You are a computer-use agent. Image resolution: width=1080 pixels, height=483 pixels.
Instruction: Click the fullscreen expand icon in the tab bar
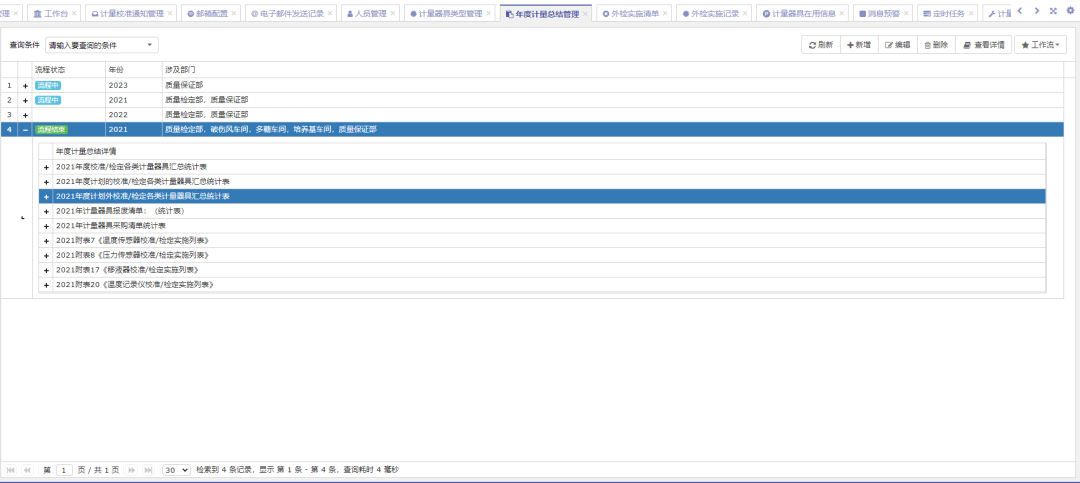click(1054, 10)
